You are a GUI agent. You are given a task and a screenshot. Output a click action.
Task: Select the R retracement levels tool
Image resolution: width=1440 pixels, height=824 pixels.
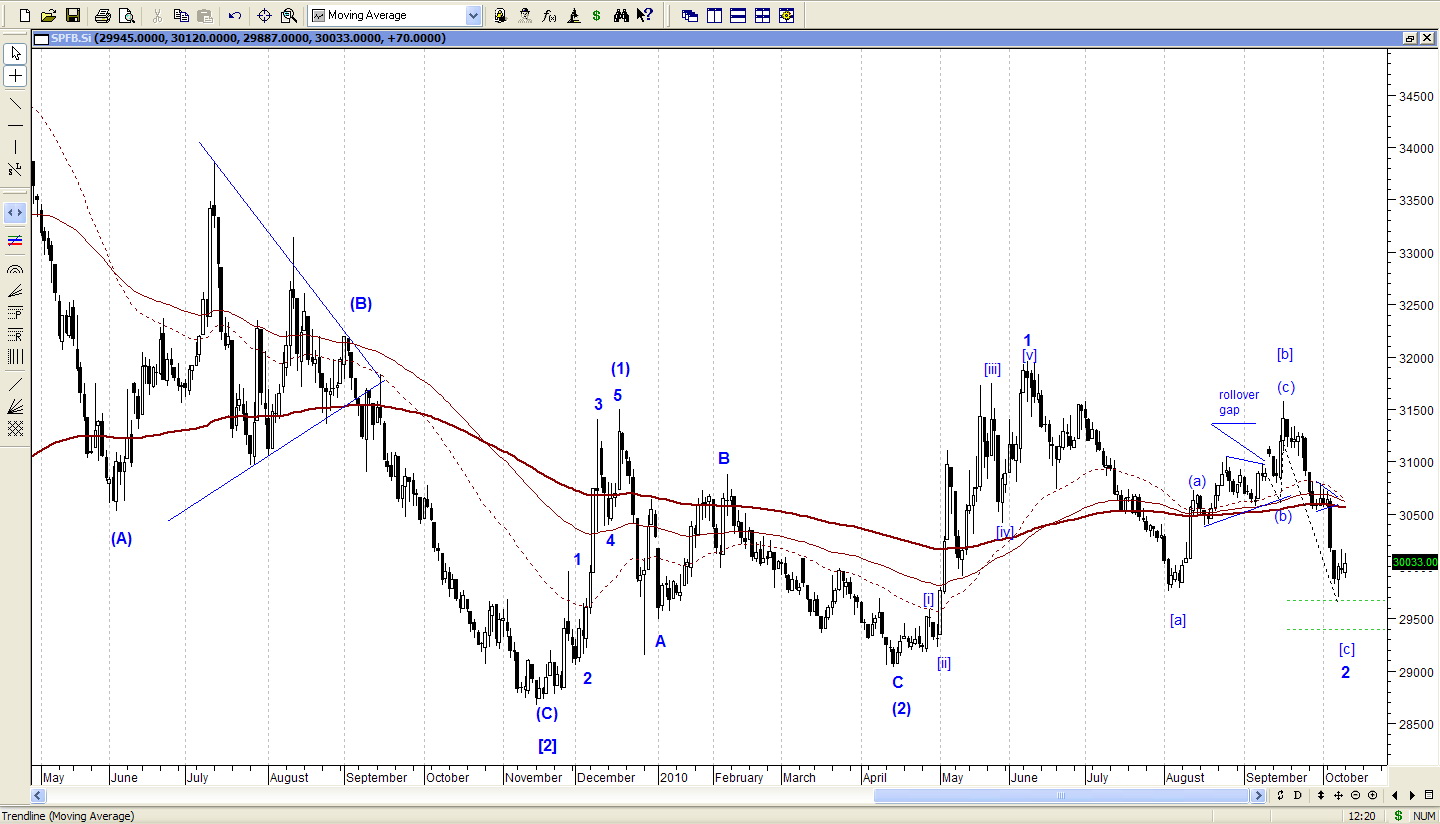tap(15, 335)
